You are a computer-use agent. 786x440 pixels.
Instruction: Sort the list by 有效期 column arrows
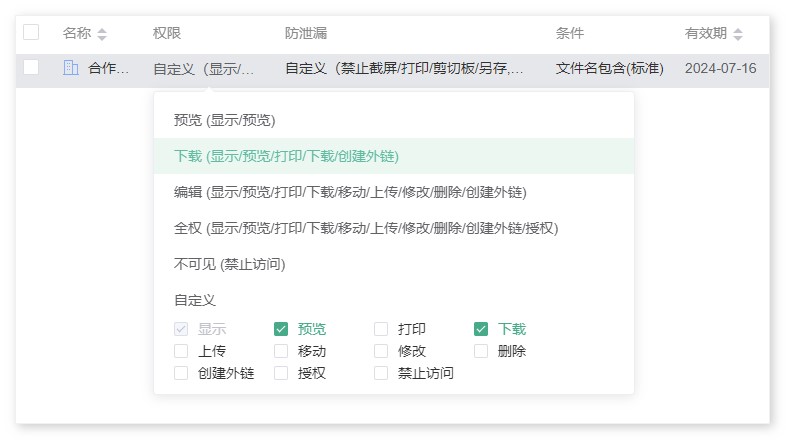pyautogui.click(x=738, y=34)
